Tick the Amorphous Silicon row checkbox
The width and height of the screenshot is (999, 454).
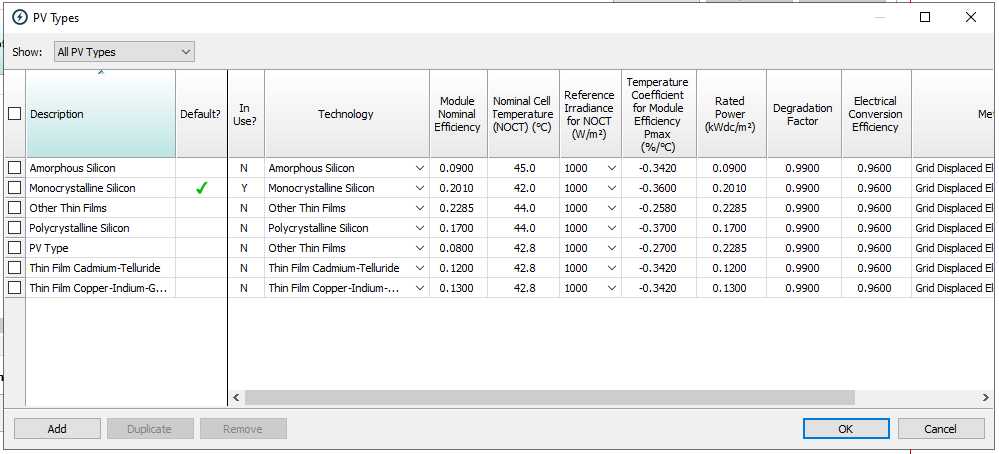pos(14,168)
